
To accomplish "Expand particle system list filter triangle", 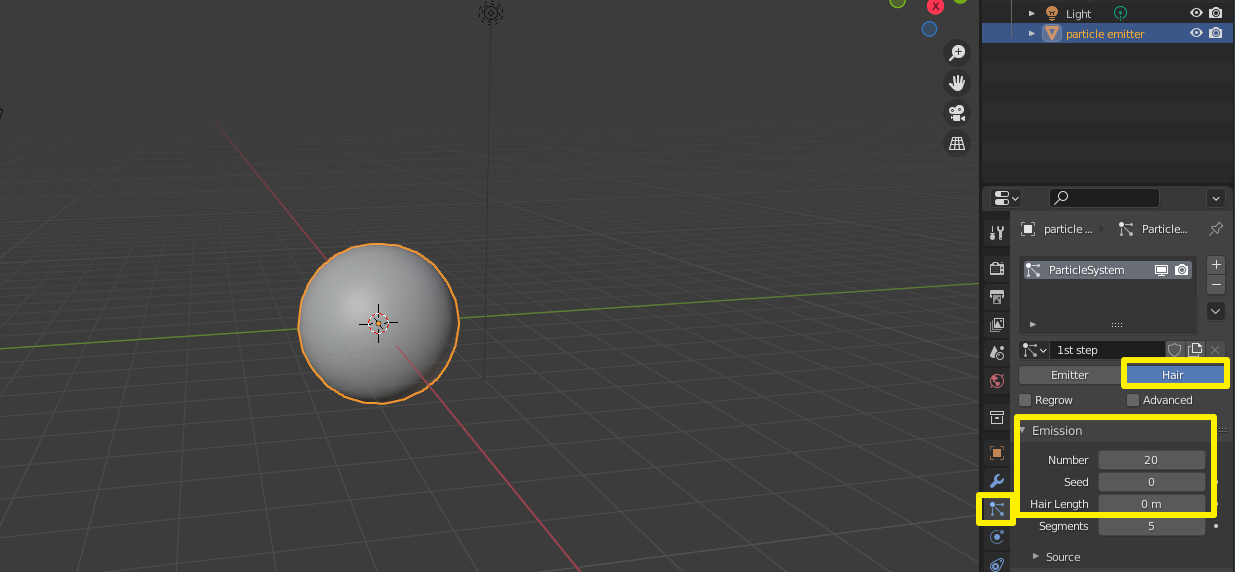I will (x=1032, y=324).
